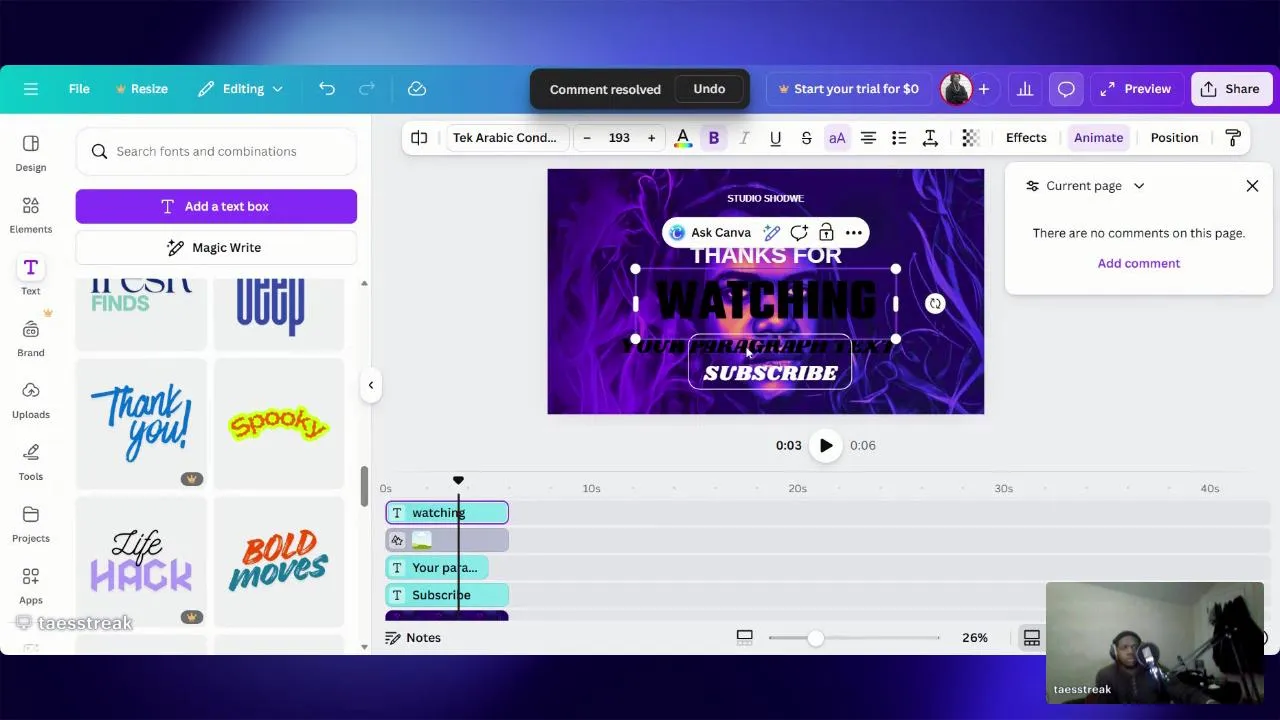This screenshot has width=1280, height=720.
Task: Open the Effects panel
Action: point(1026,138)
